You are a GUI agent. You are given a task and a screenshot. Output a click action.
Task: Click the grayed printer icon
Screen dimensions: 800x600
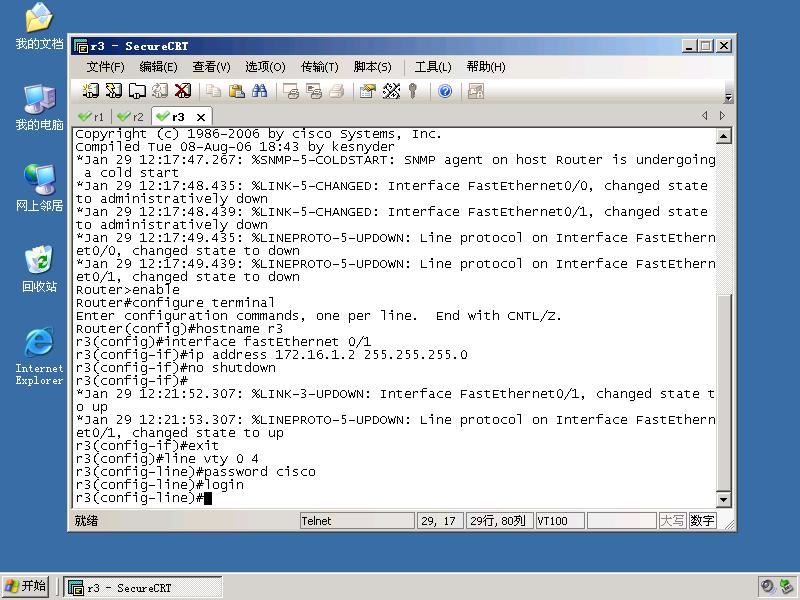[337, 91]
